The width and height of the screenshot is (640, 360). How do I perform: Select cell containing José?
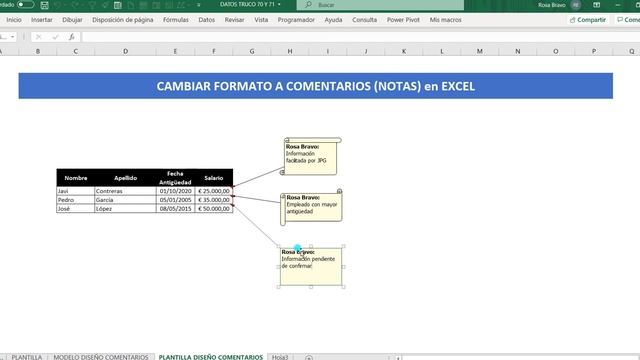coord(76,209)
